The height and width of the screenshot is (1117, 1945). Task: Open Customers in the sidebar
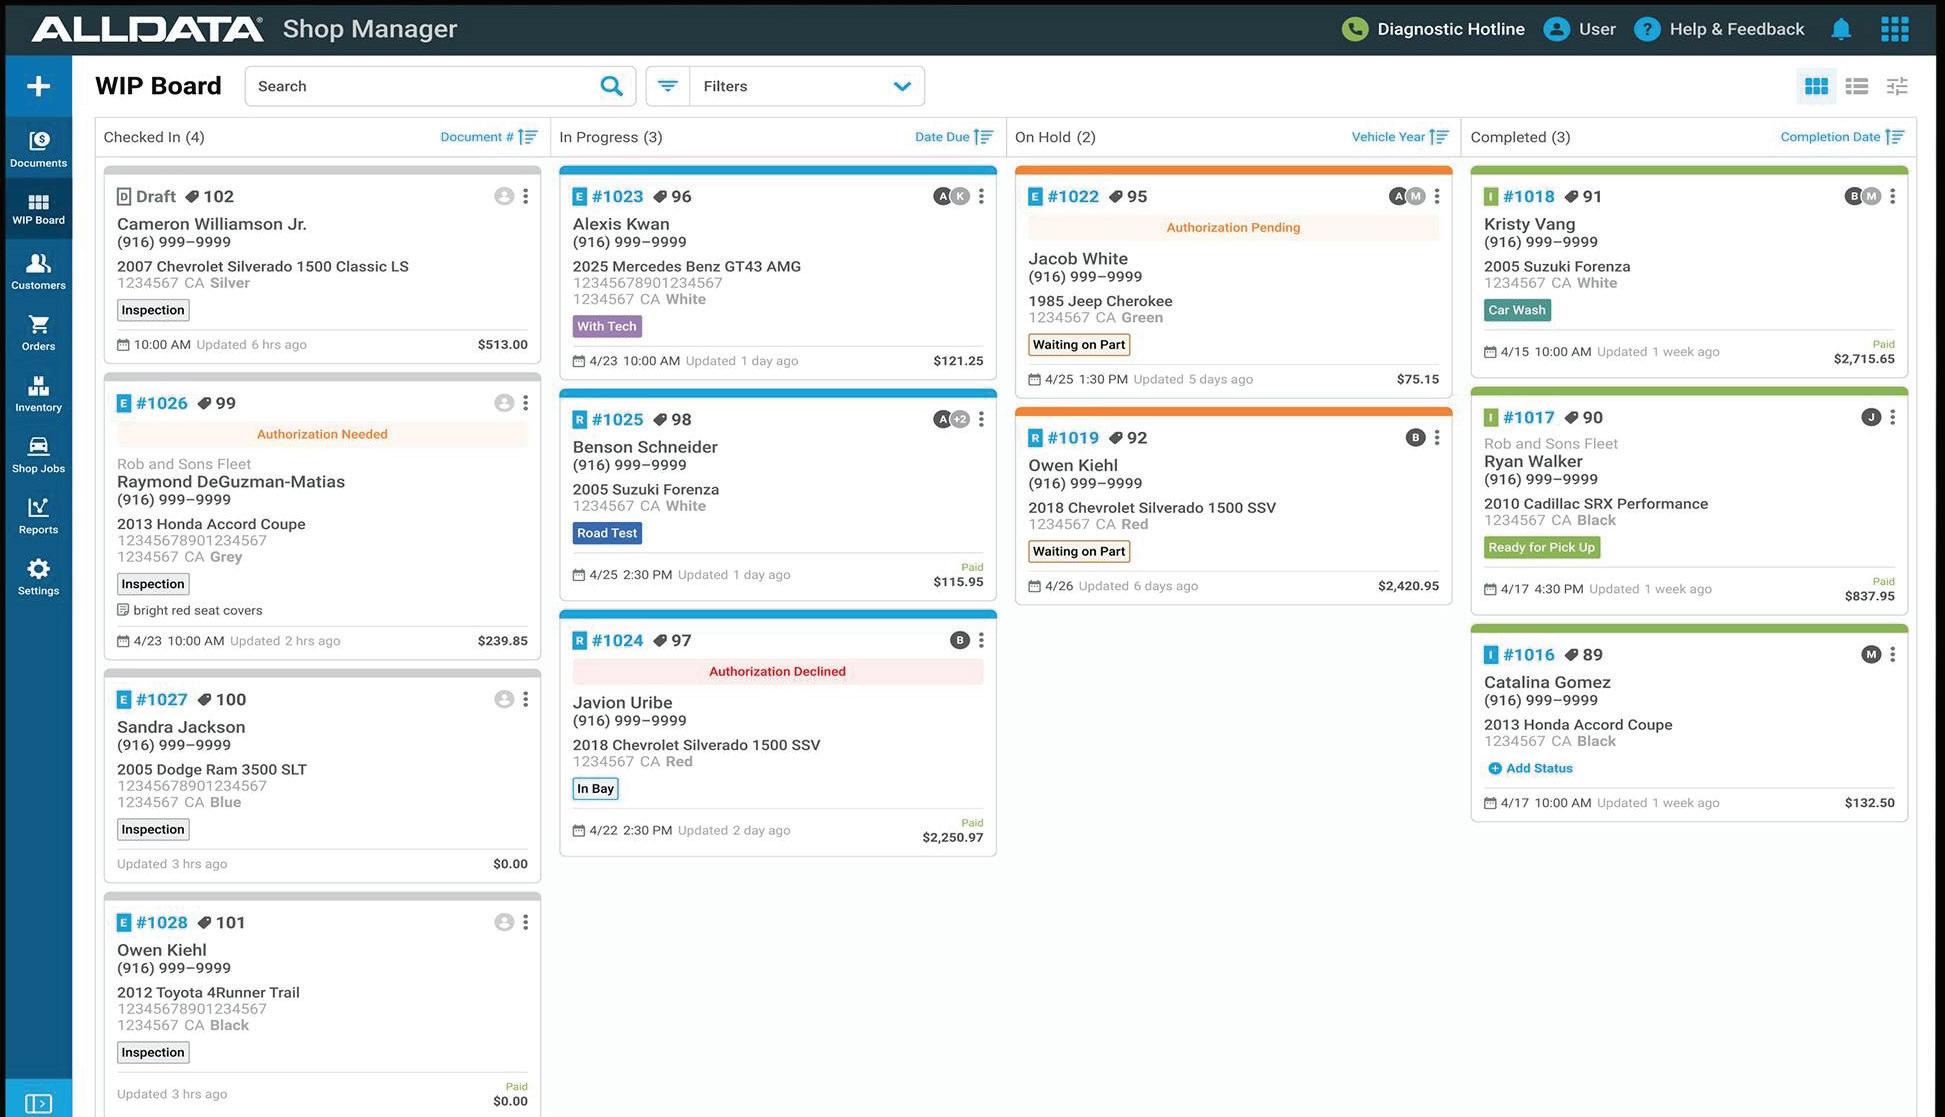click(x=38, y=271)
